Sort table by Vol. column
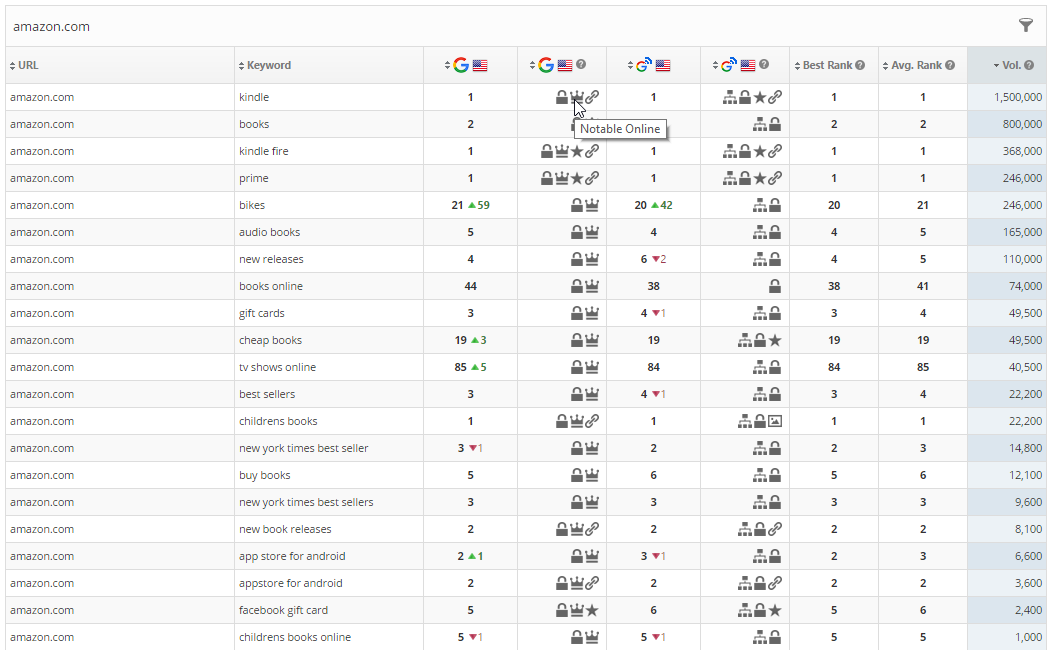 (x=1007, y=65)
